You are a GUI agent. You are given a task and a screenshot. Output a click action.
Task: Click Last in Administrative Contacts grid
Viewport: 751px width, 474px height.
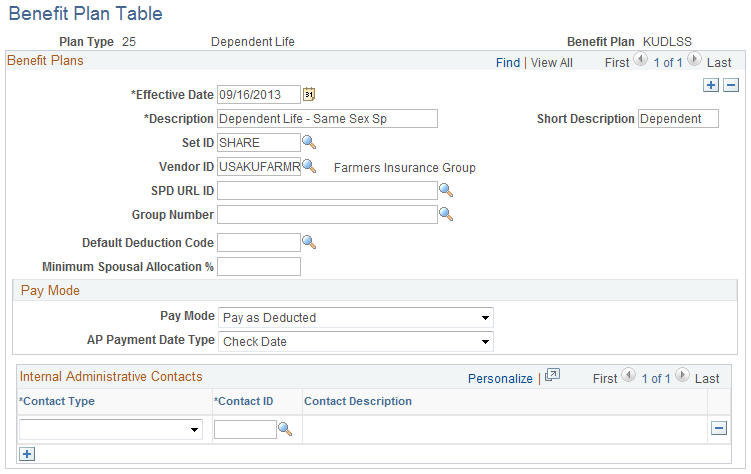(707, 379)
